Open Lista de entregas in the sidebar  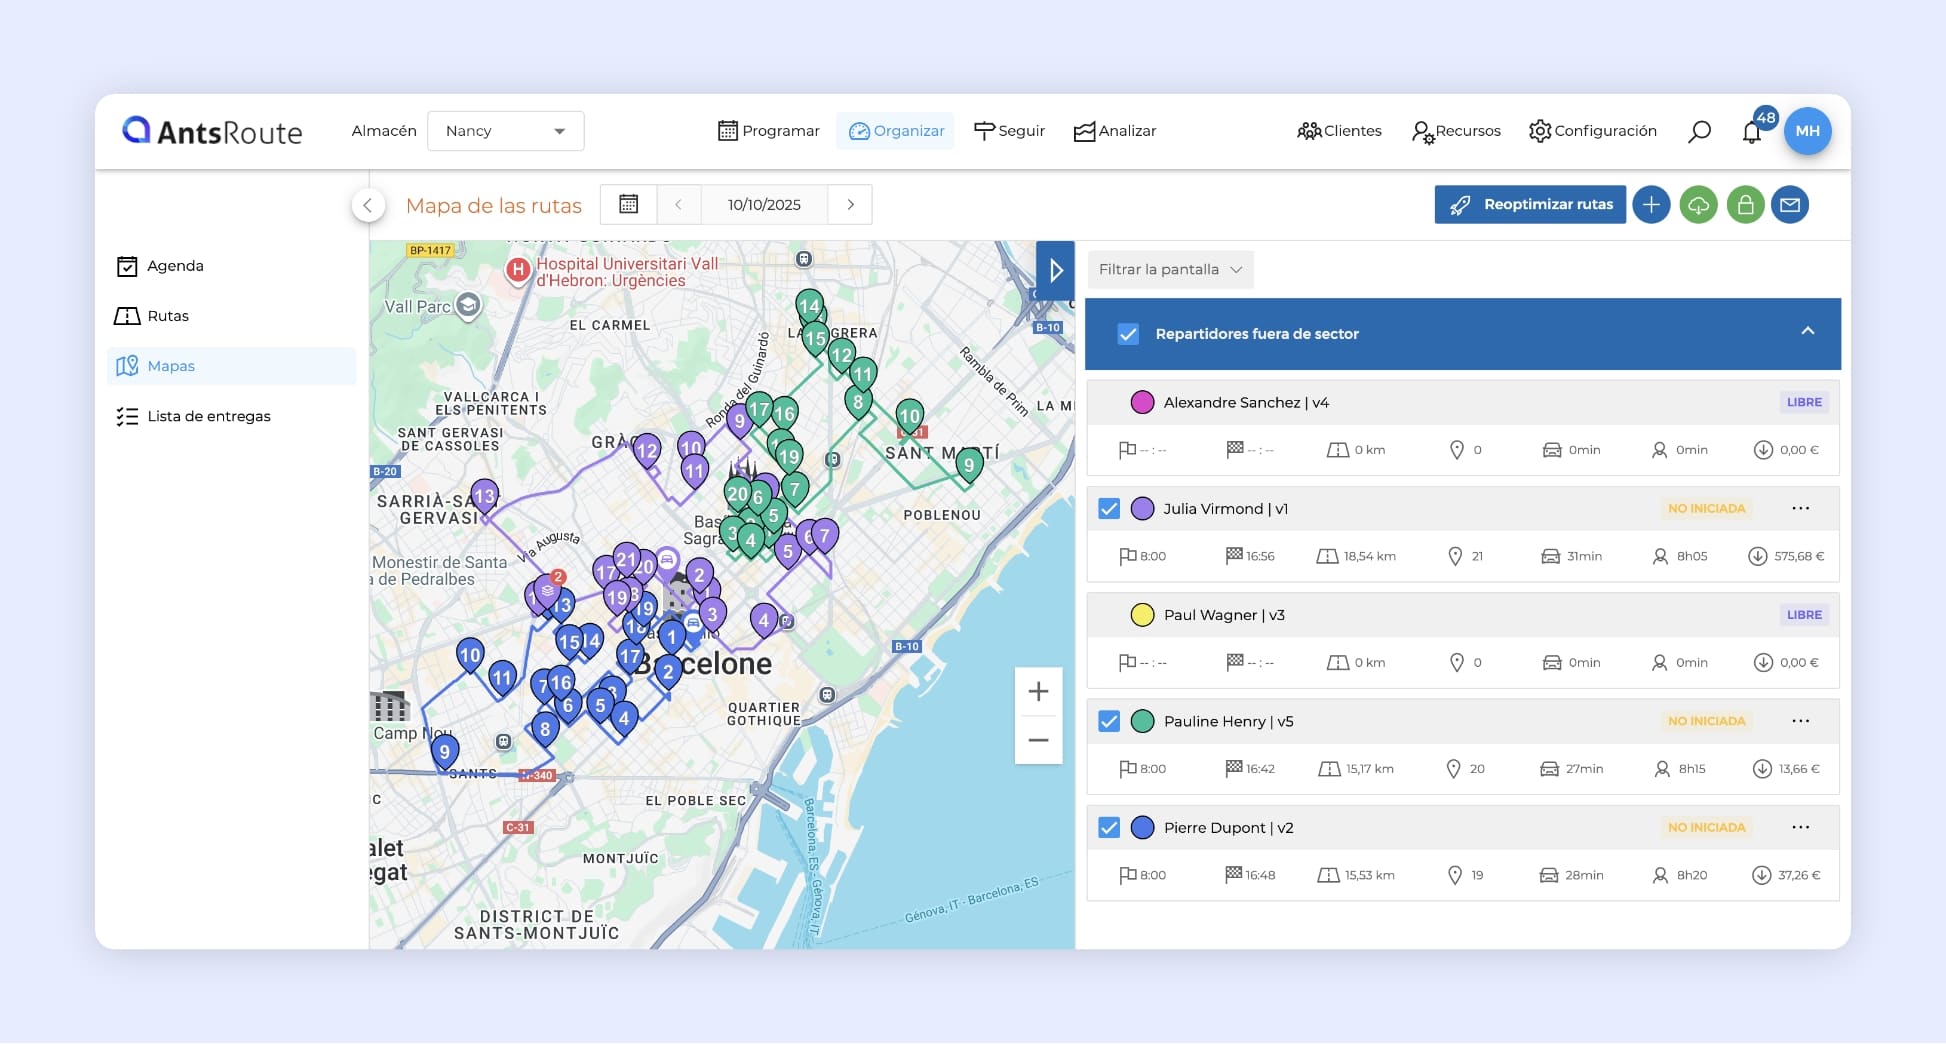(209, 416)
